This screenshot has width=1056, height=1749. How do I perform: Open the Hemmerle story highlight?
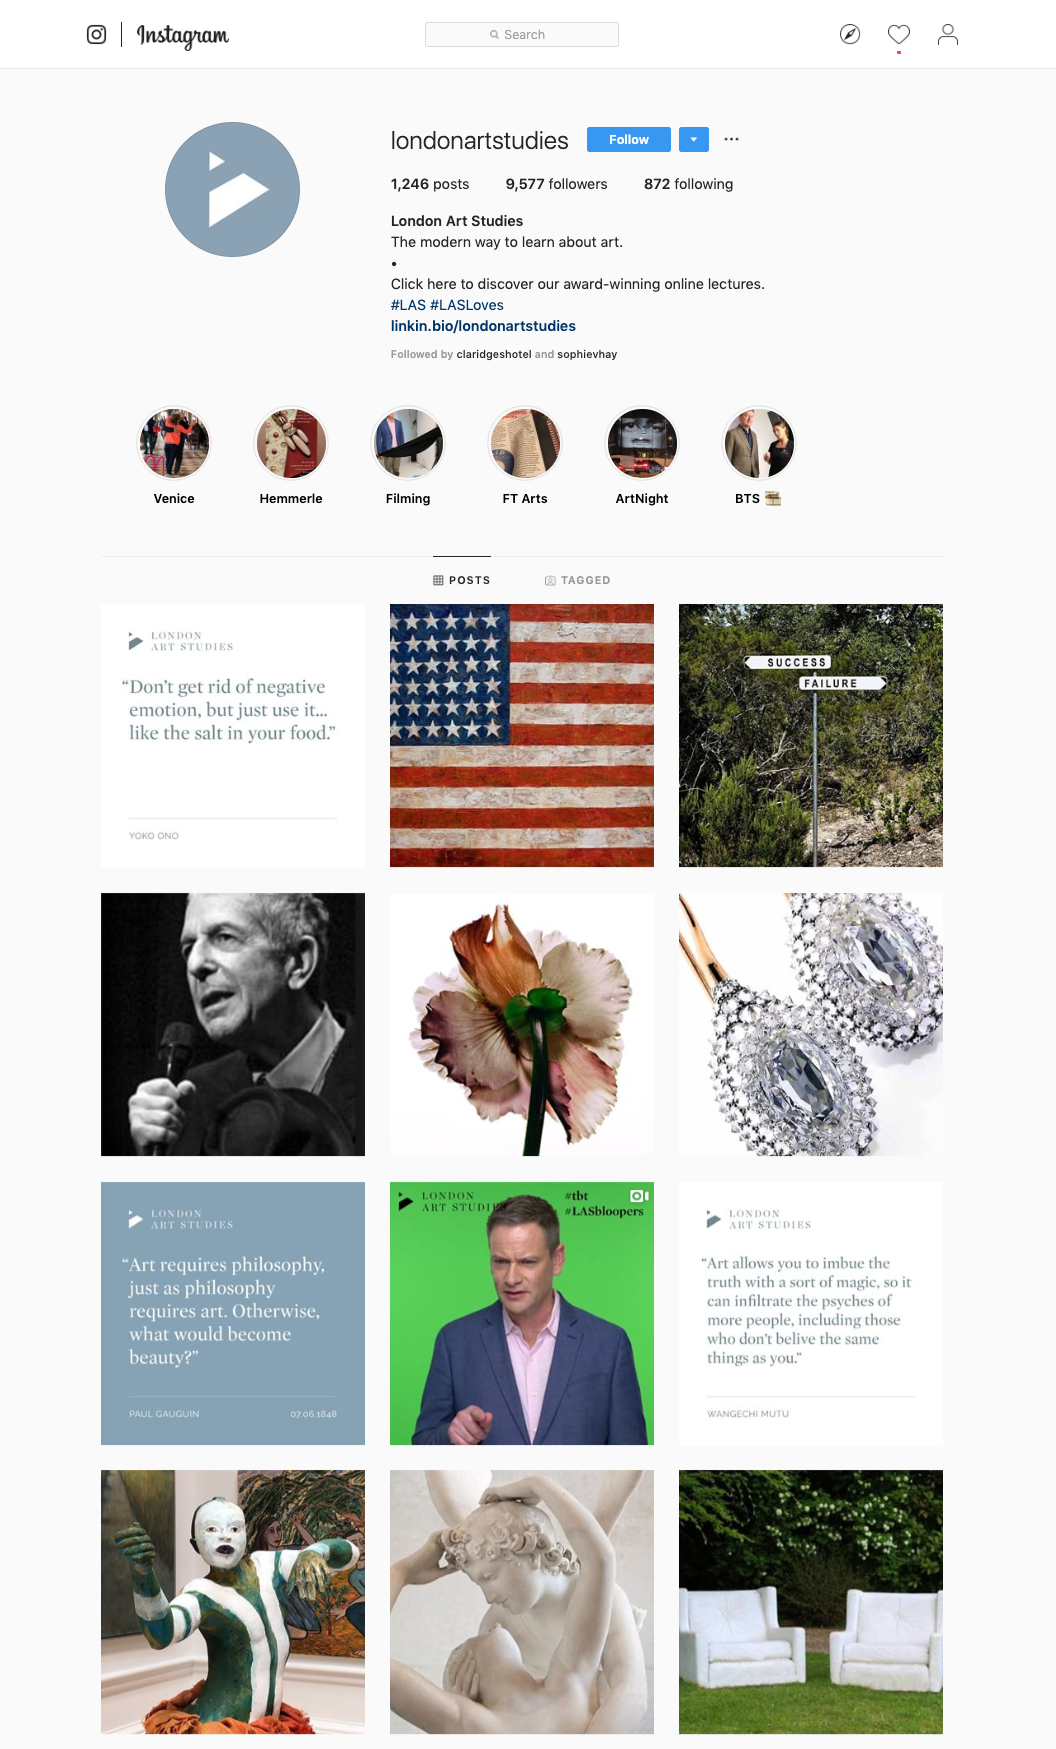click(291, 443)
